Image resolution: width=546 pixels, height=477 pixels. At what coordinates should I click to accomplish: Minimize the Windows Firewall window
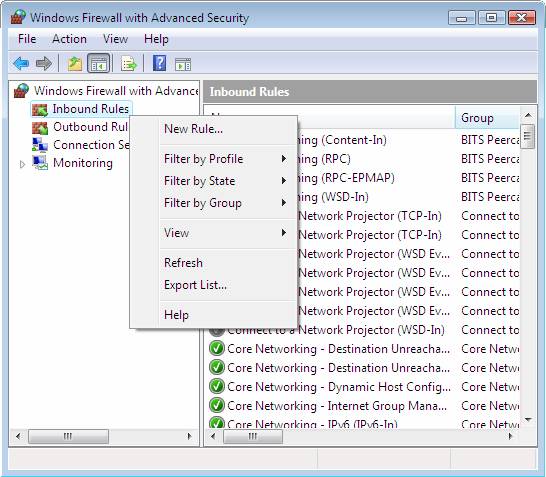pyautogui.click(x=462, y=18)
